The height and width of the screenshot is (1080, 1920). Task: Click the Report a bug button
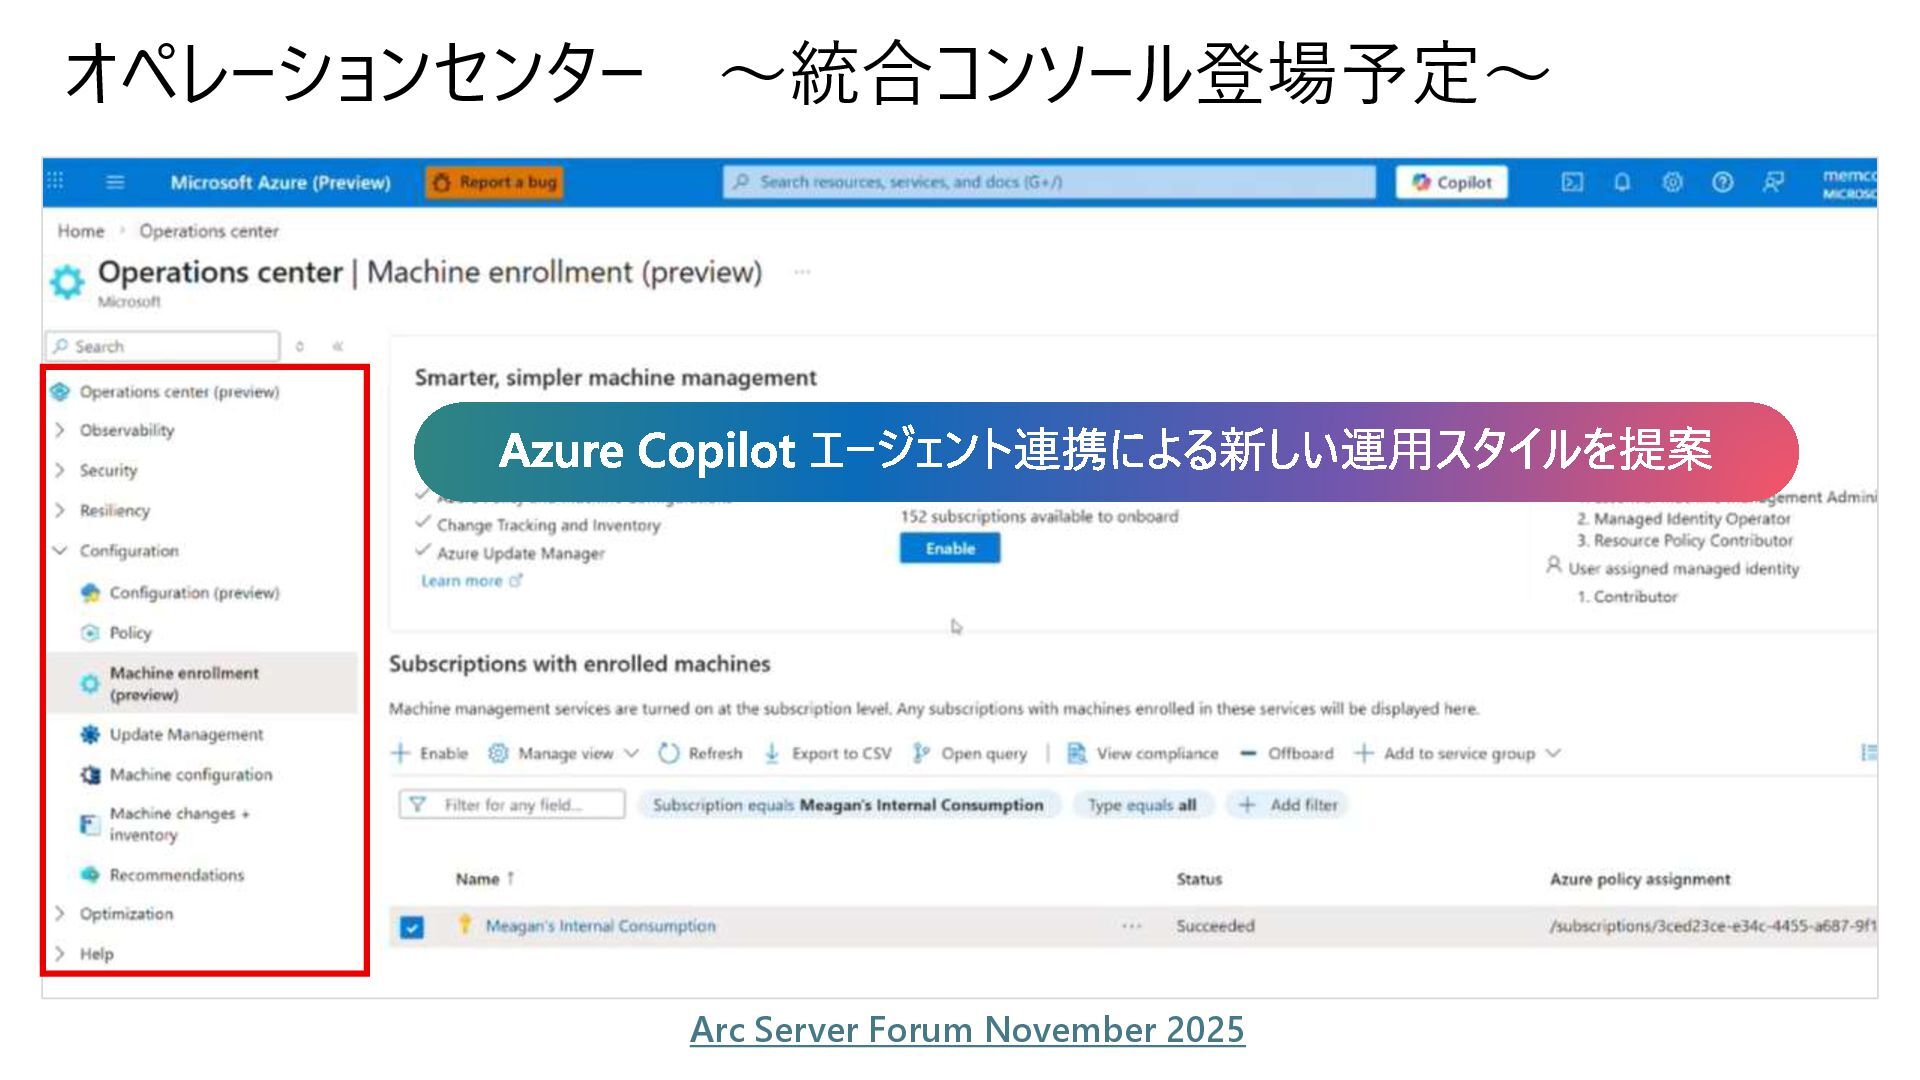(x=494, y=182)
